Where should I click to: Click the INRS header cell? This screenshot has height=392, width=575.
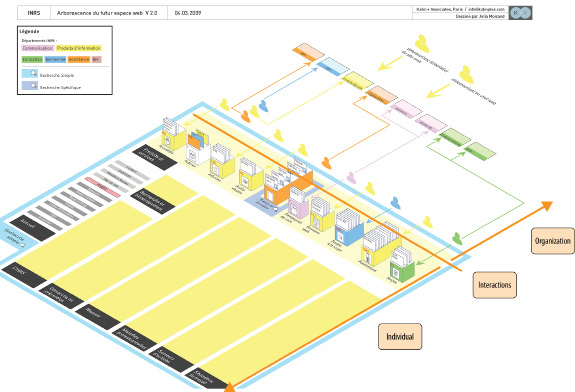point(34,13)
